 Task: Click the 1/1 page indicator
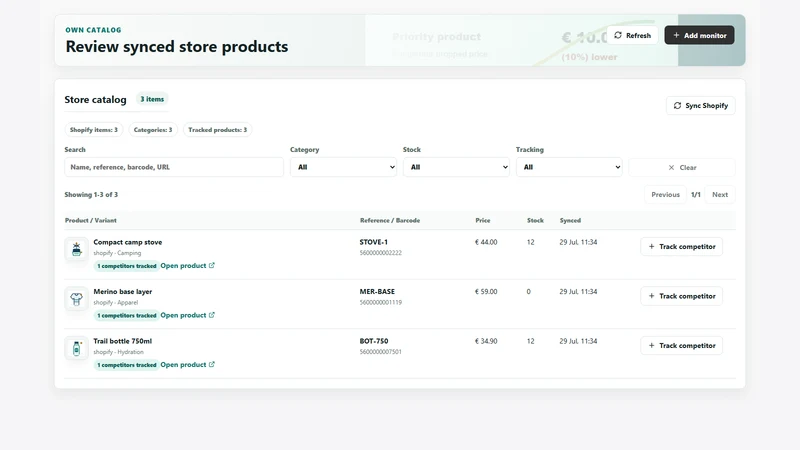(695, 194)
